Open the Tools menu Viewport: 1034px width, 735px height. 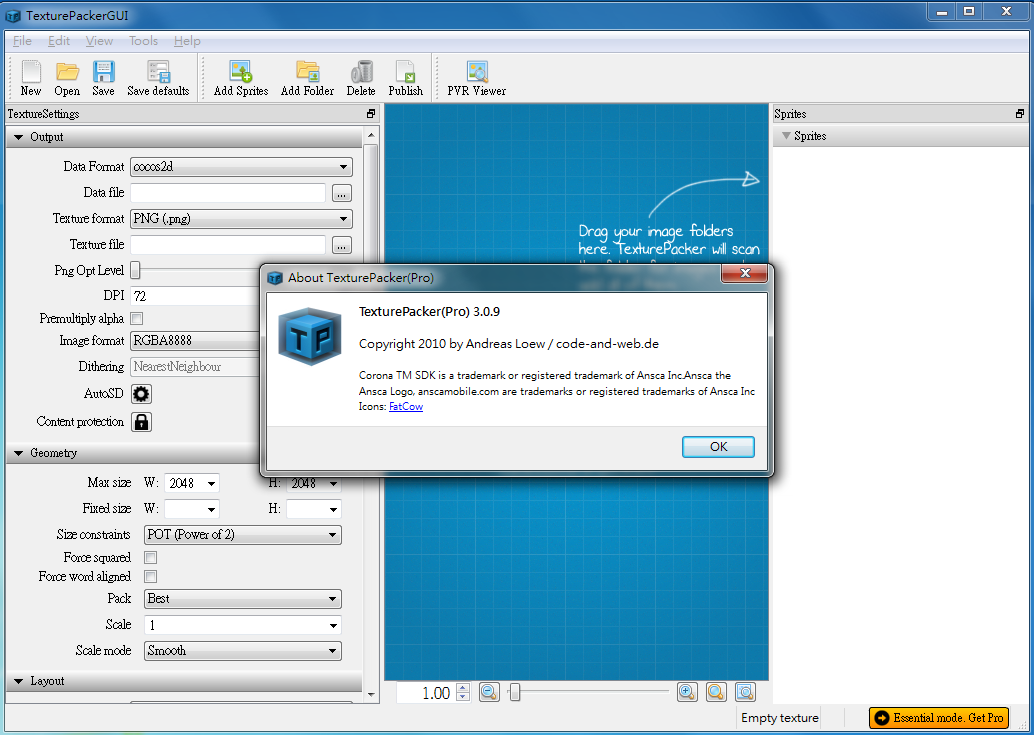[x=143, y=41]
